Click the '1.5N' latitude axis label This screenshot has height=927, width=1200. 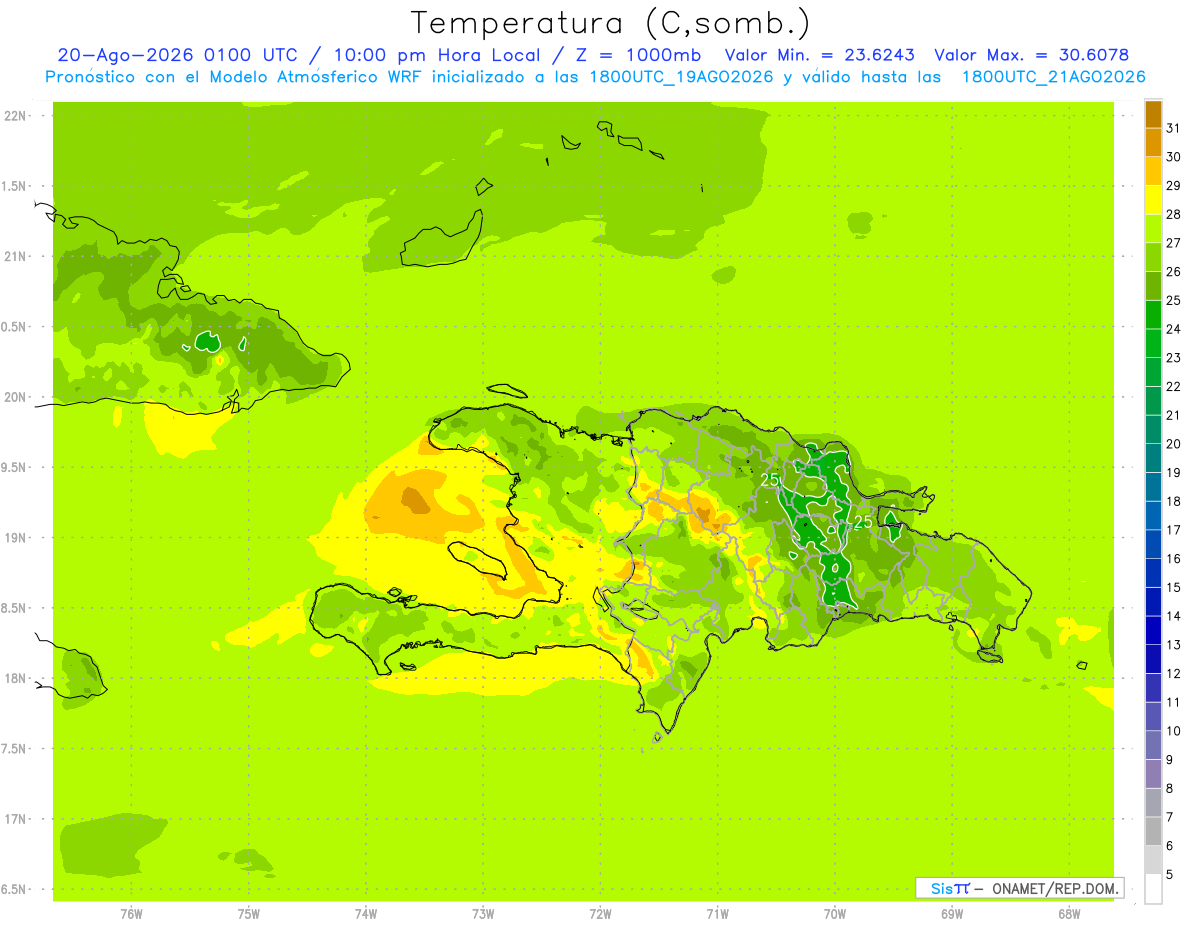[16, 186]
